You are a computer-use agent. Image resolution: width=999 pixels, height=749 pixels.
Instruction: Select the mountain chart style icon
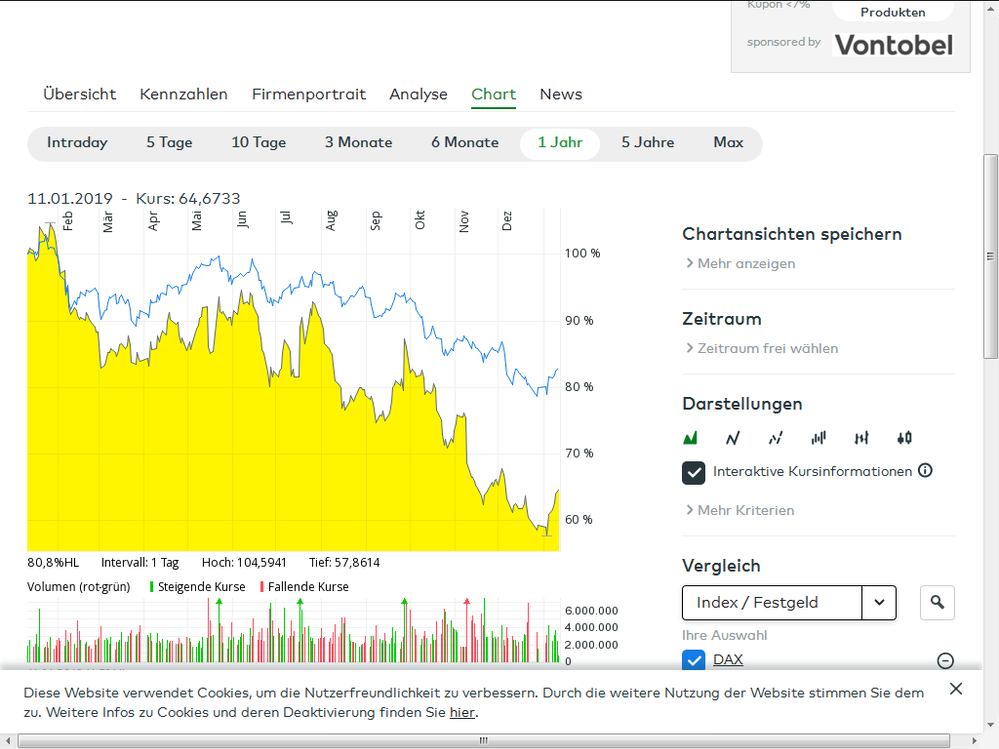[690, 437]
